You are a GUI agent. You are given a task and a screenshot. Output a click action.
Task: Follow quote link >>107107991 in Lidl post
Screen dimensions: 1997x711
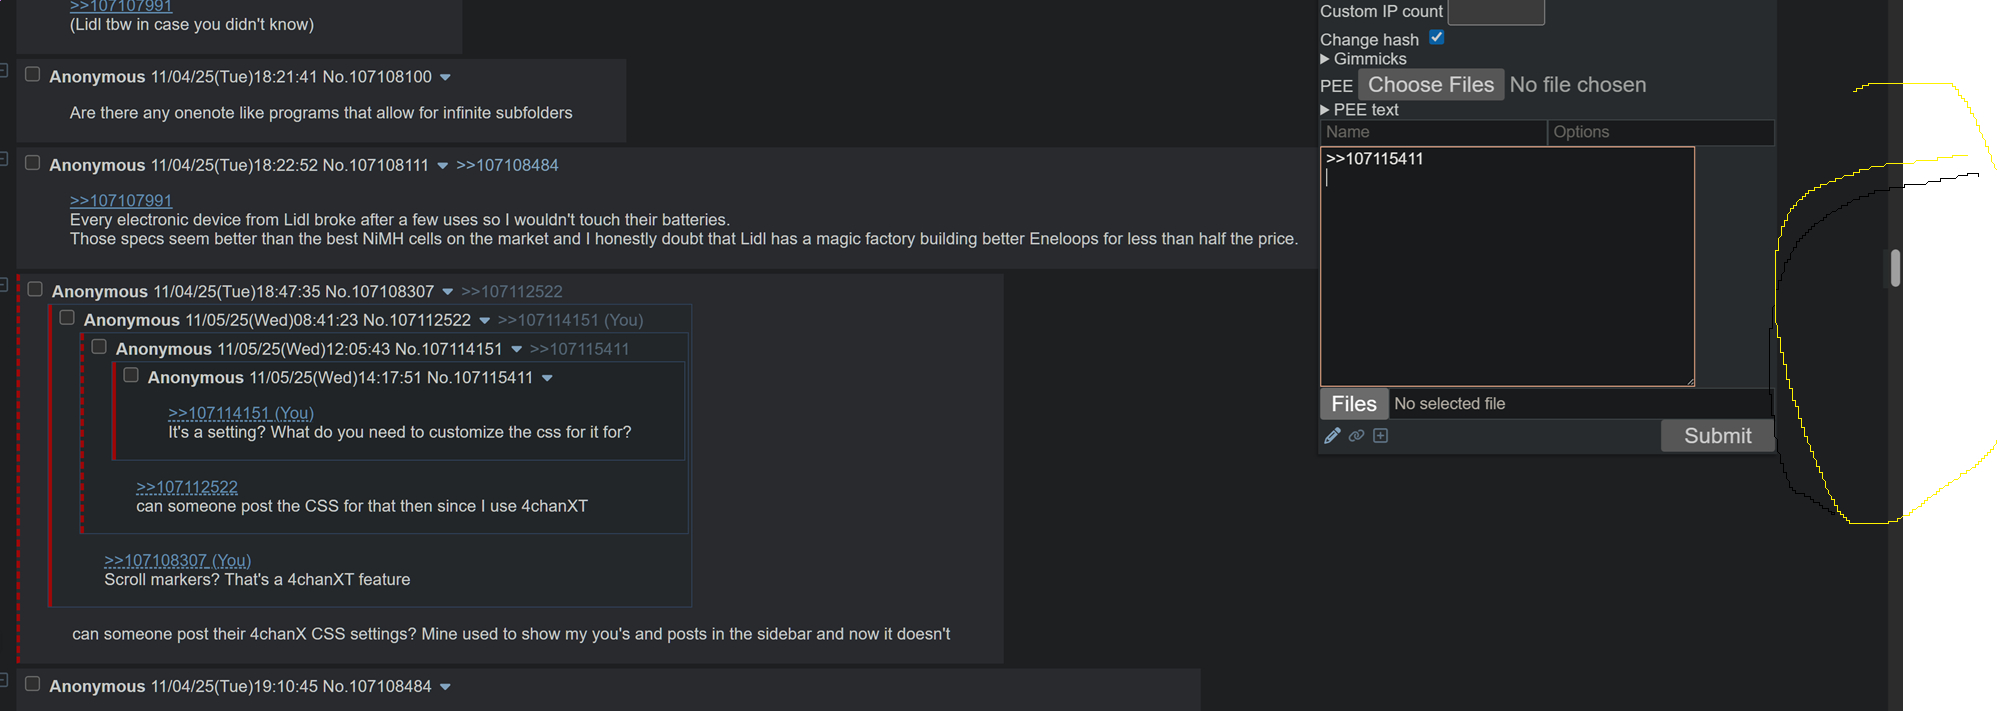121,201
